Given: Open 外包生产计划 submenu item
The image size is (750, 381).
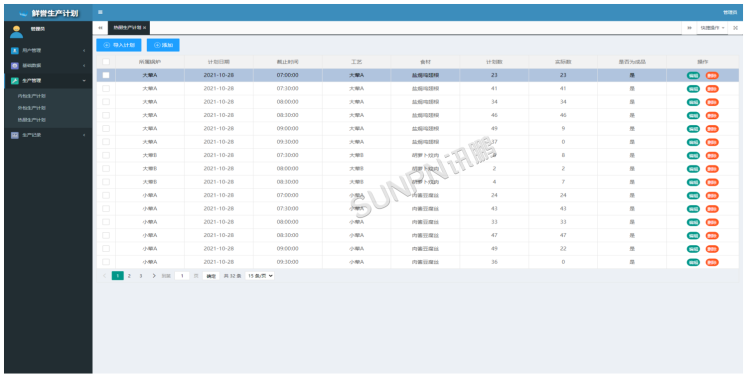Looking at the screenshot, I should point(32,108).
